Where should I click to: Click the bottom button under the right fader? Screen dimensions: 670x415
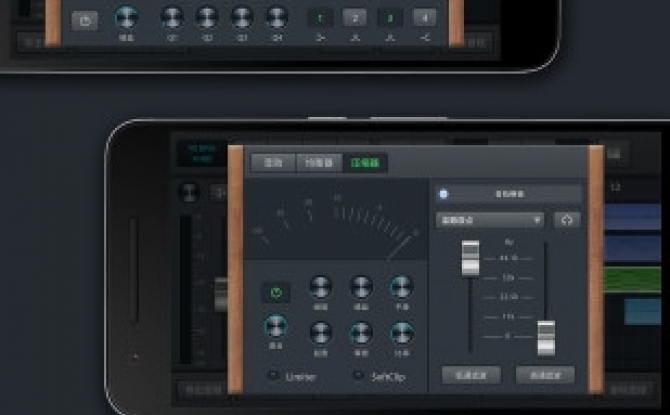pos(545,375)
